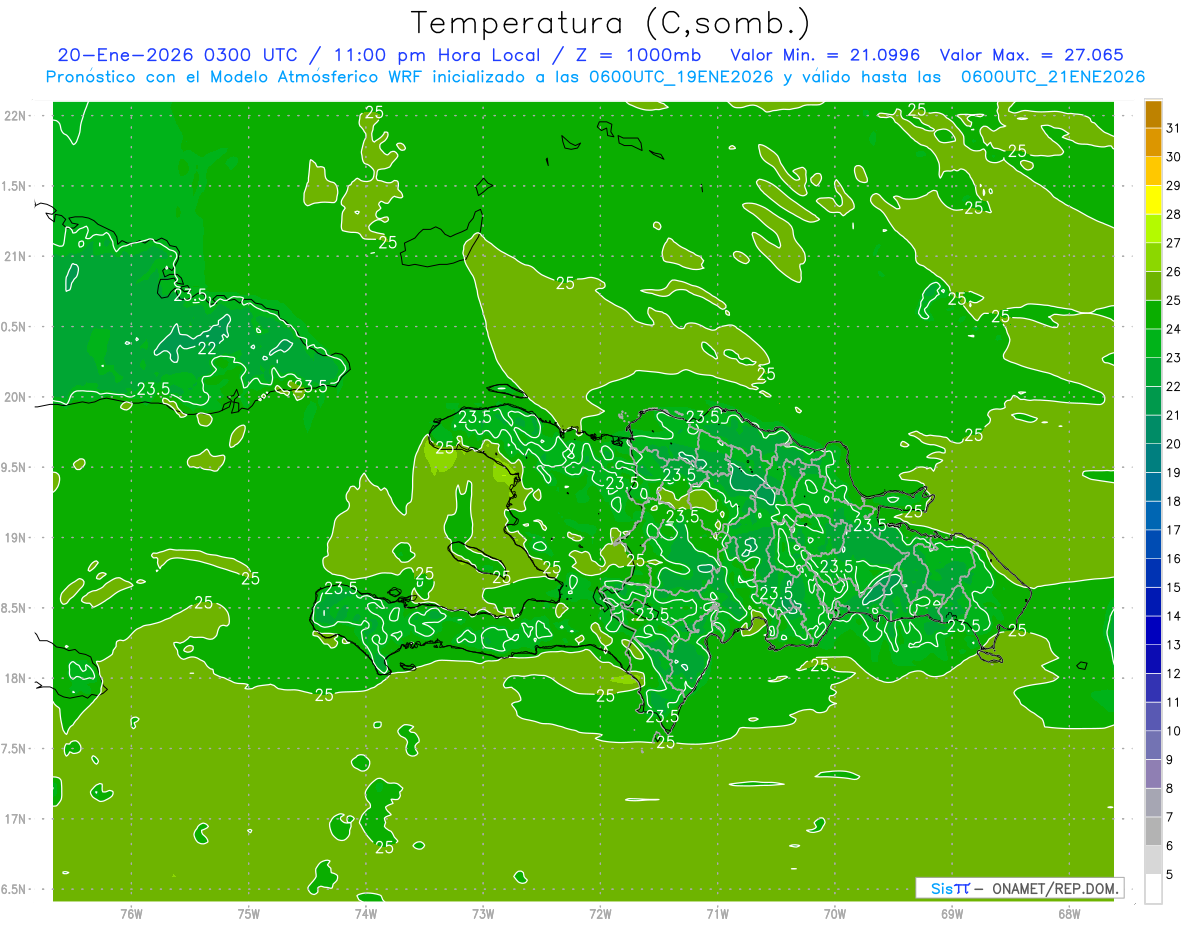Click the "70W" longitude label
Screen dimensions: 1200x927
[x=835, y=914]
